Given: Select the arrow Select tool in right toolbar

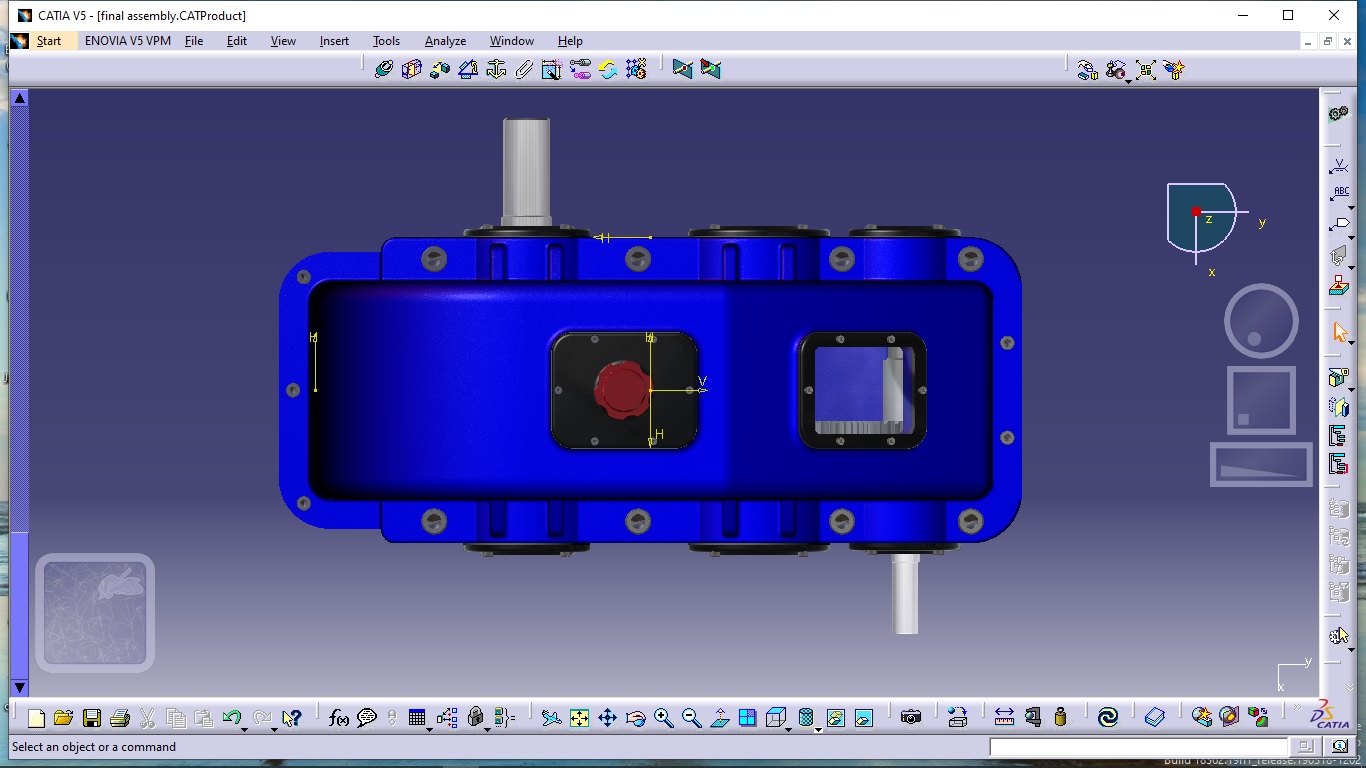Looking at the screenshot, I should tap(1340, 333).
